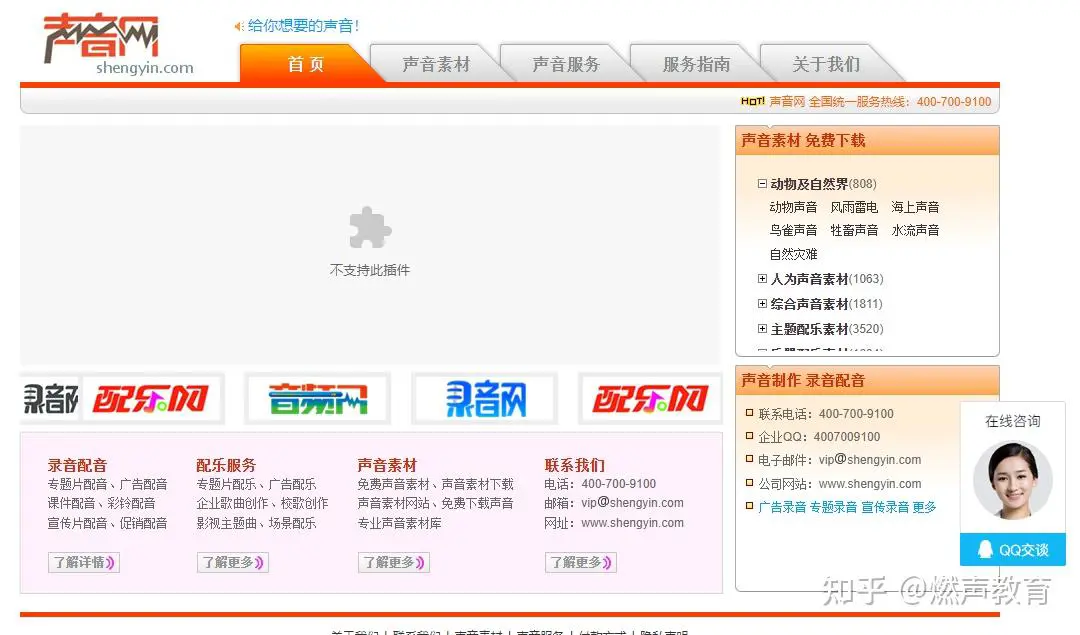Switch to 首页 tab

click(306, 64)
